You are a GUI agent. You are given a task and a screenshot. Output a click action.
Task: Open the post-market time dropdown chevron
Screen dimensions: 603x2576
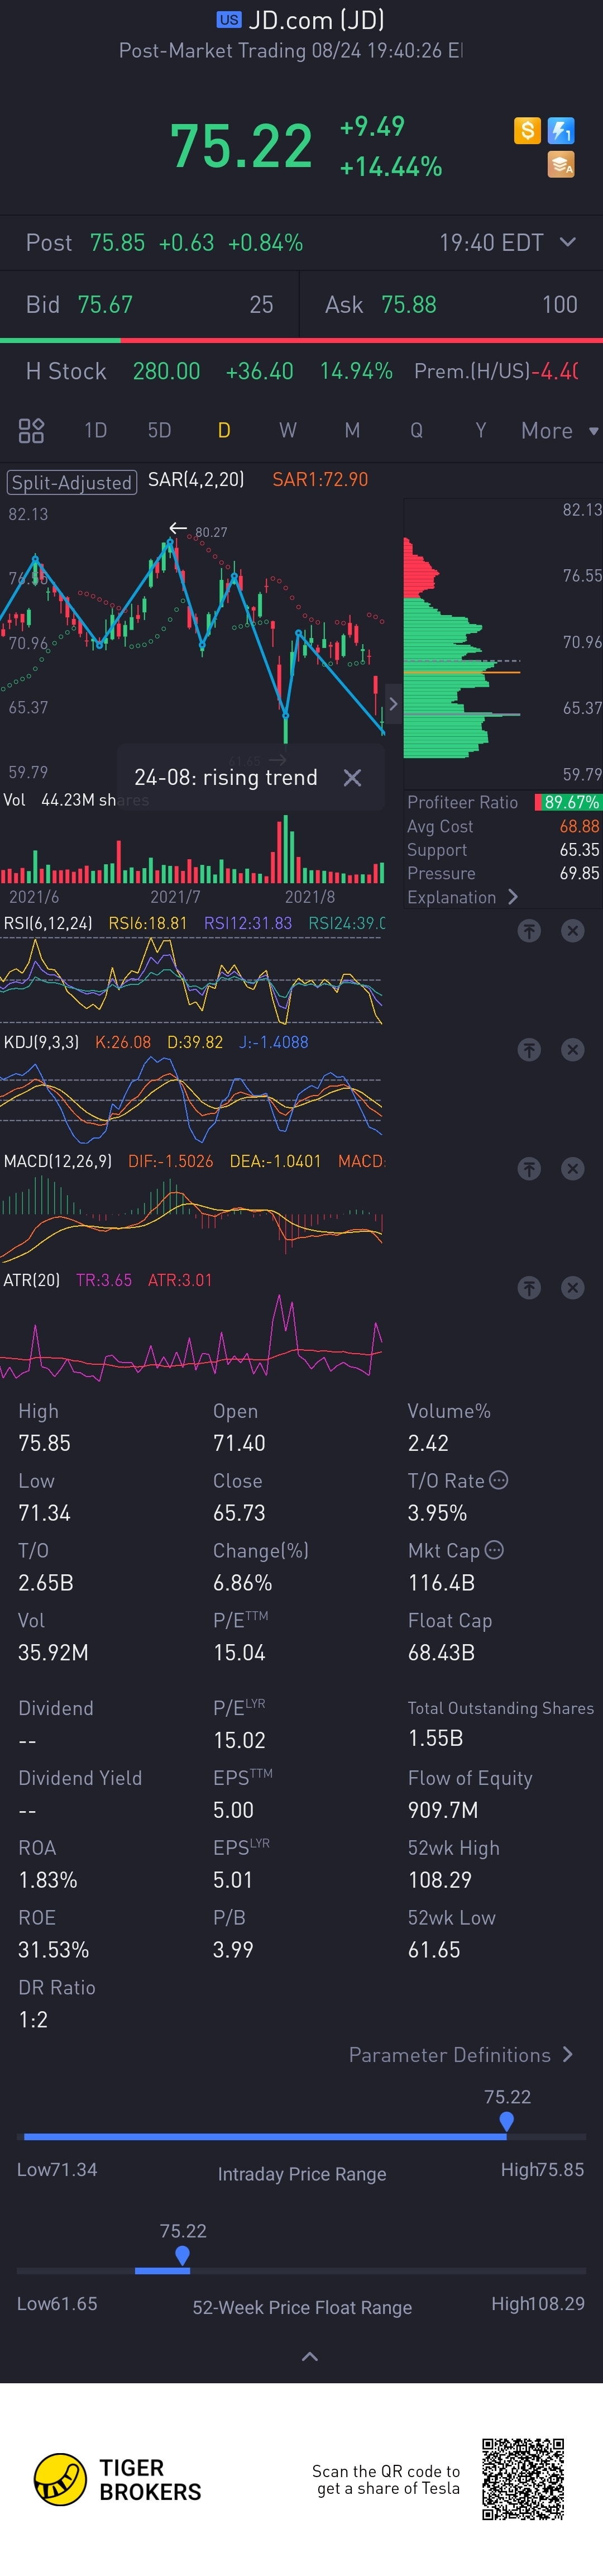click(x=568, y=242)
